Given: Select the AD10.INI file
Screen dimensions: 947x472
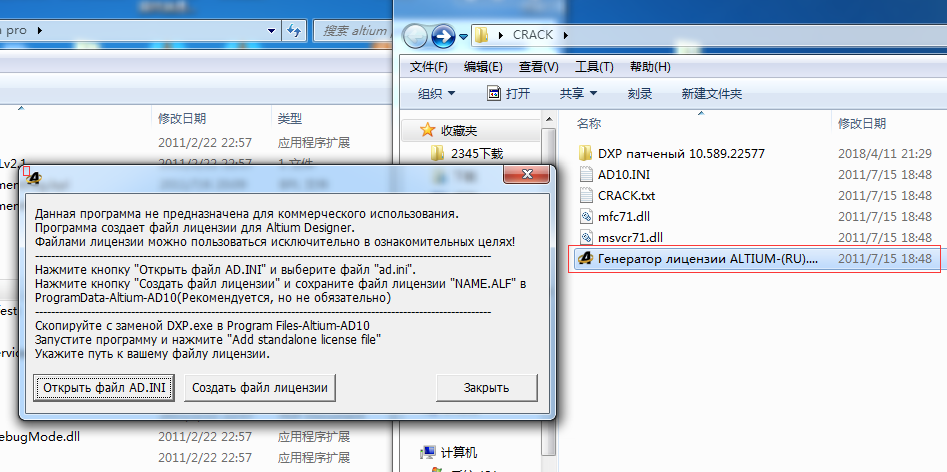Looking at the screenshot, I should coord(623,174).
